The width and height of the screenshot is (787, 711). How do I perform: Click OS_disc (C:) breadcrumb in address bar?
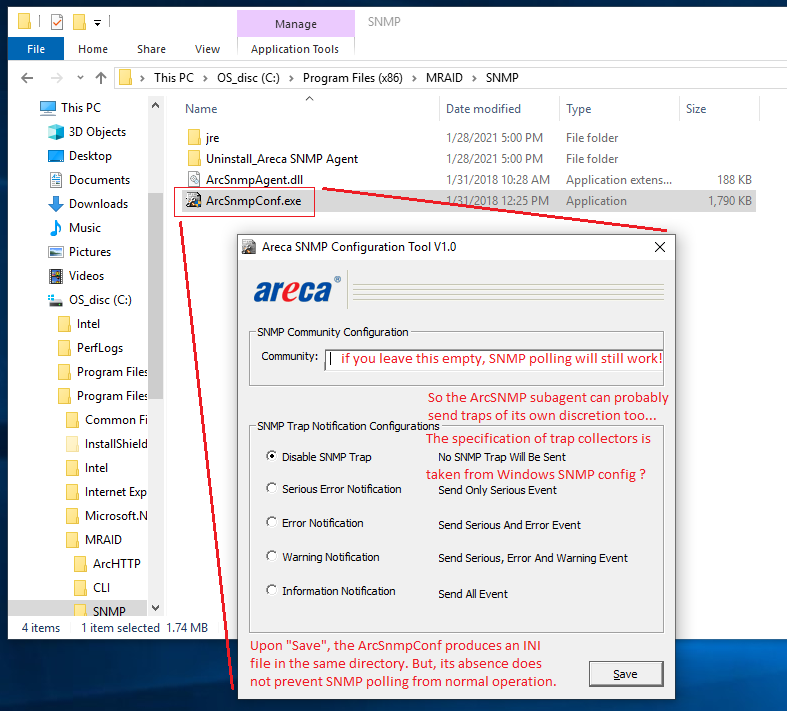click(248, 78)
